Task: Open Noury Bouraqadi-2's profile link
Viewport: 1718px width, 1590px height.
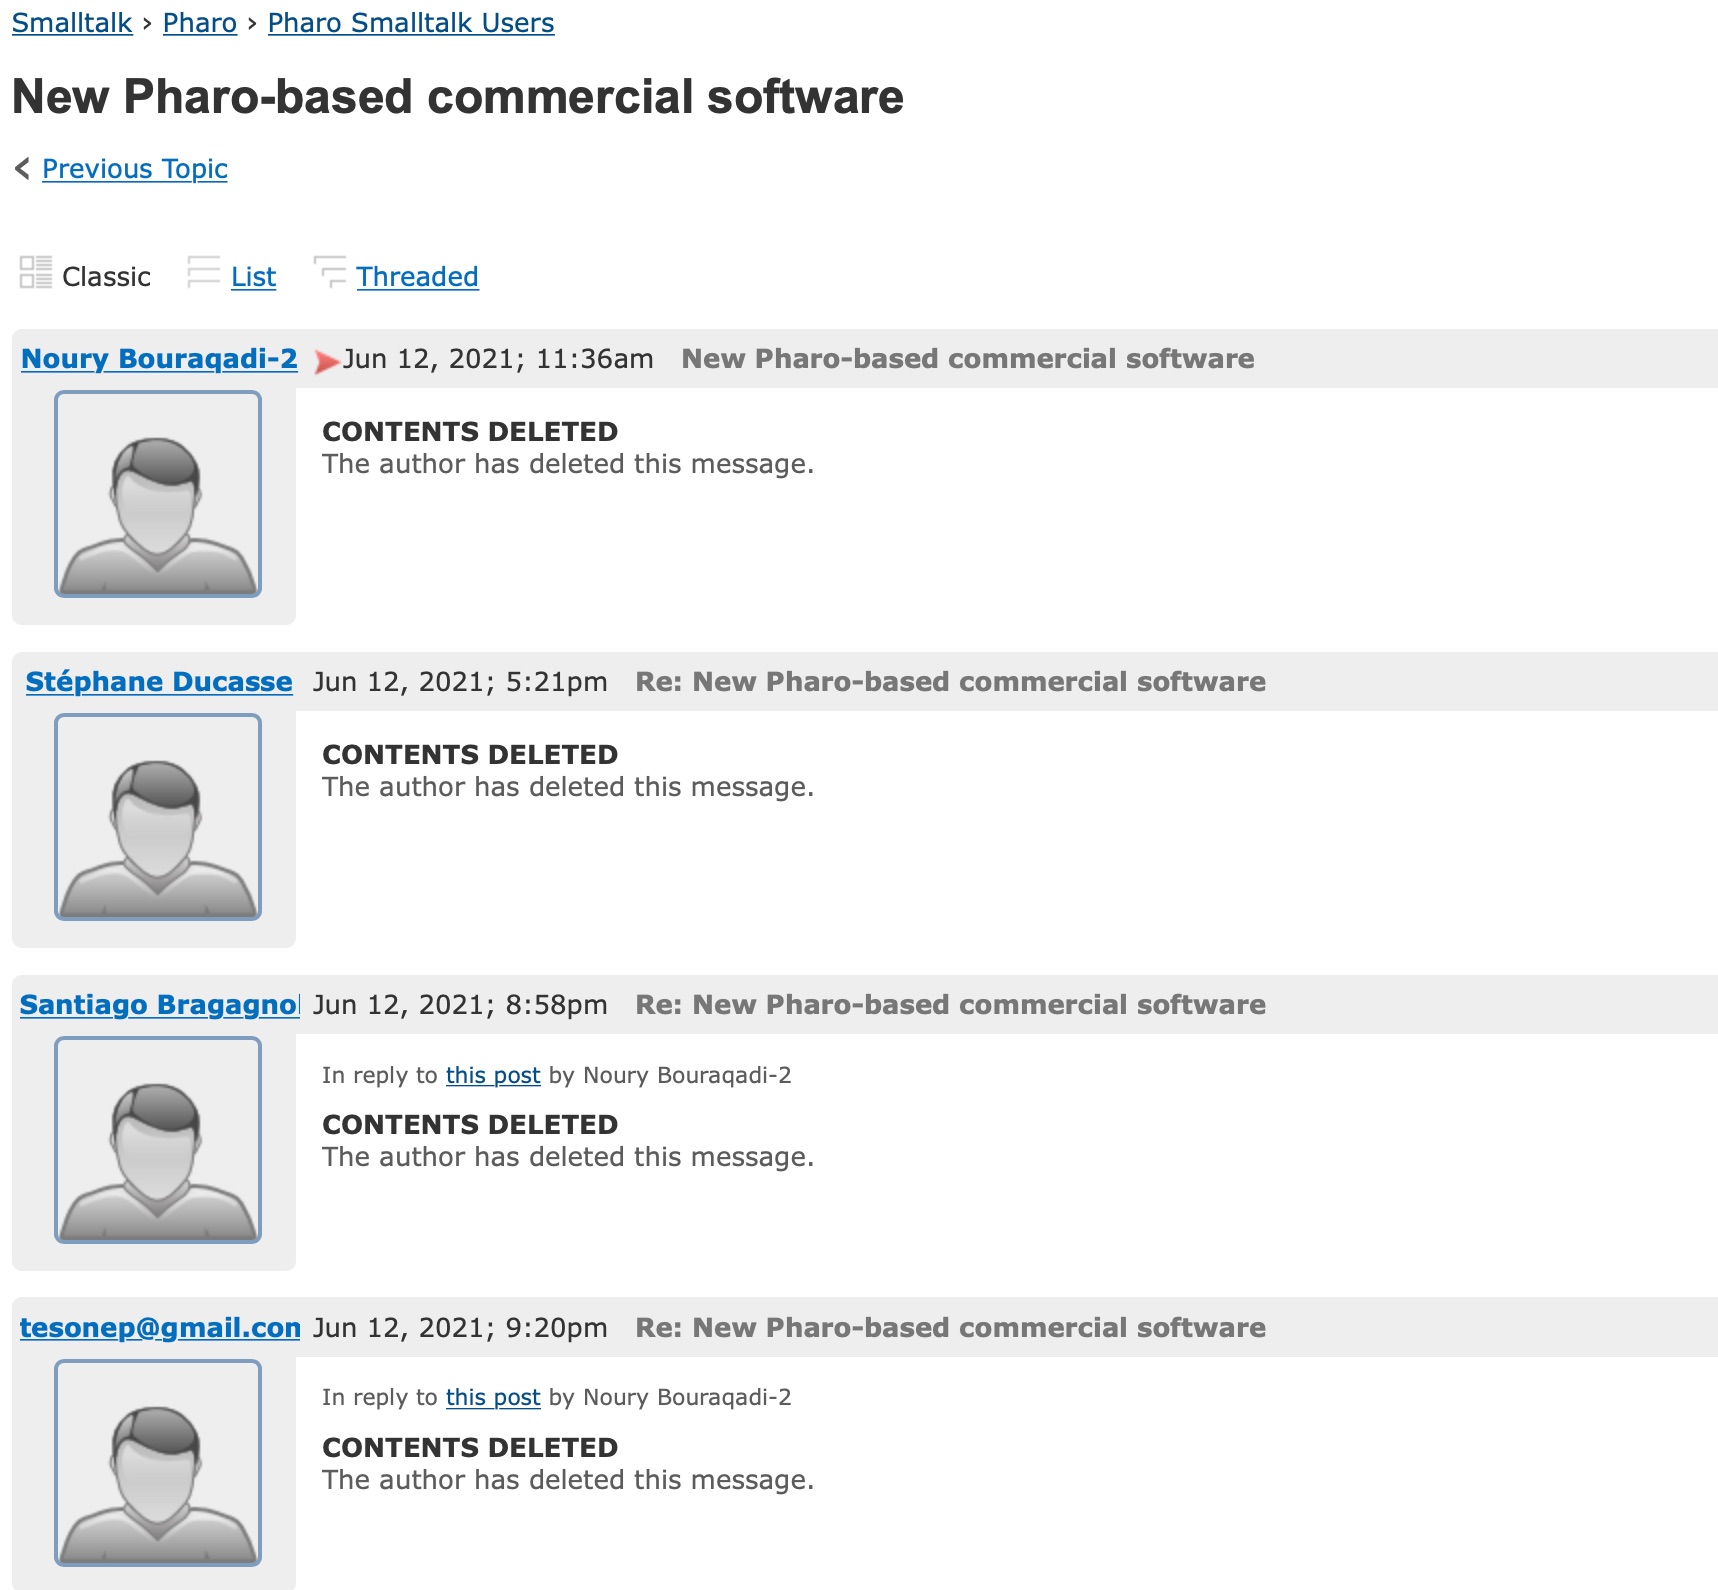Action: [159, 359]
